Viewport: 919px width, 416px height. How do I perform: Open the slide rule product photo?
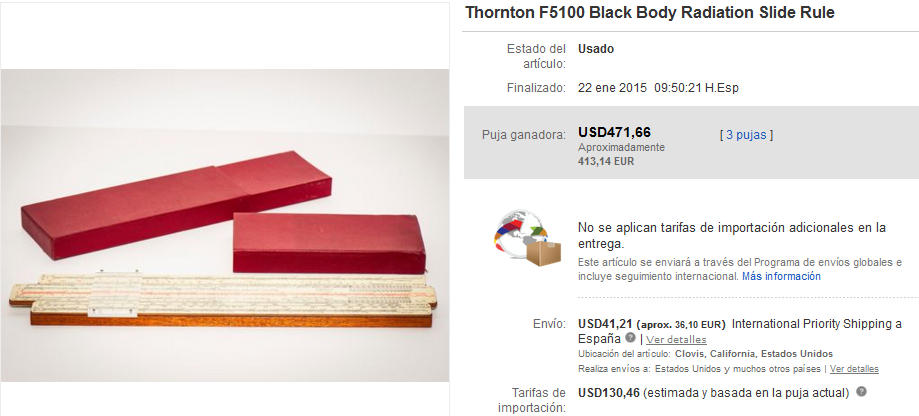[225, 226]
